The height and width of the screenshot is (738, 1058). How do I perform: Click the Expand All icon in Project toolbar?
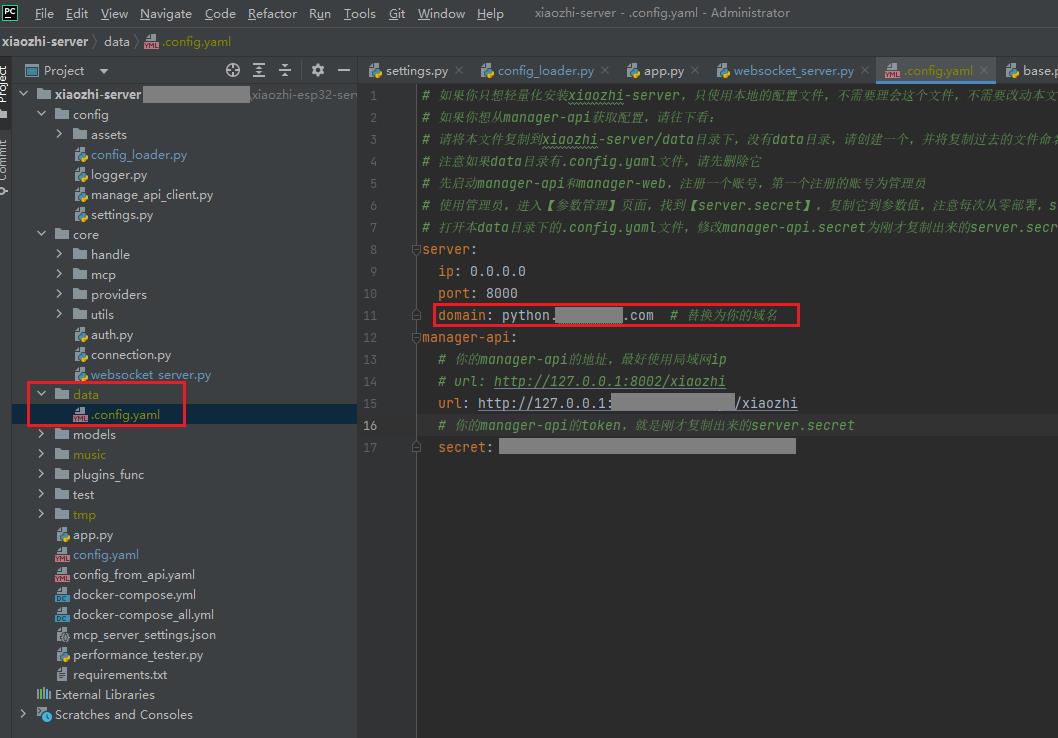[x=258, y=70]
